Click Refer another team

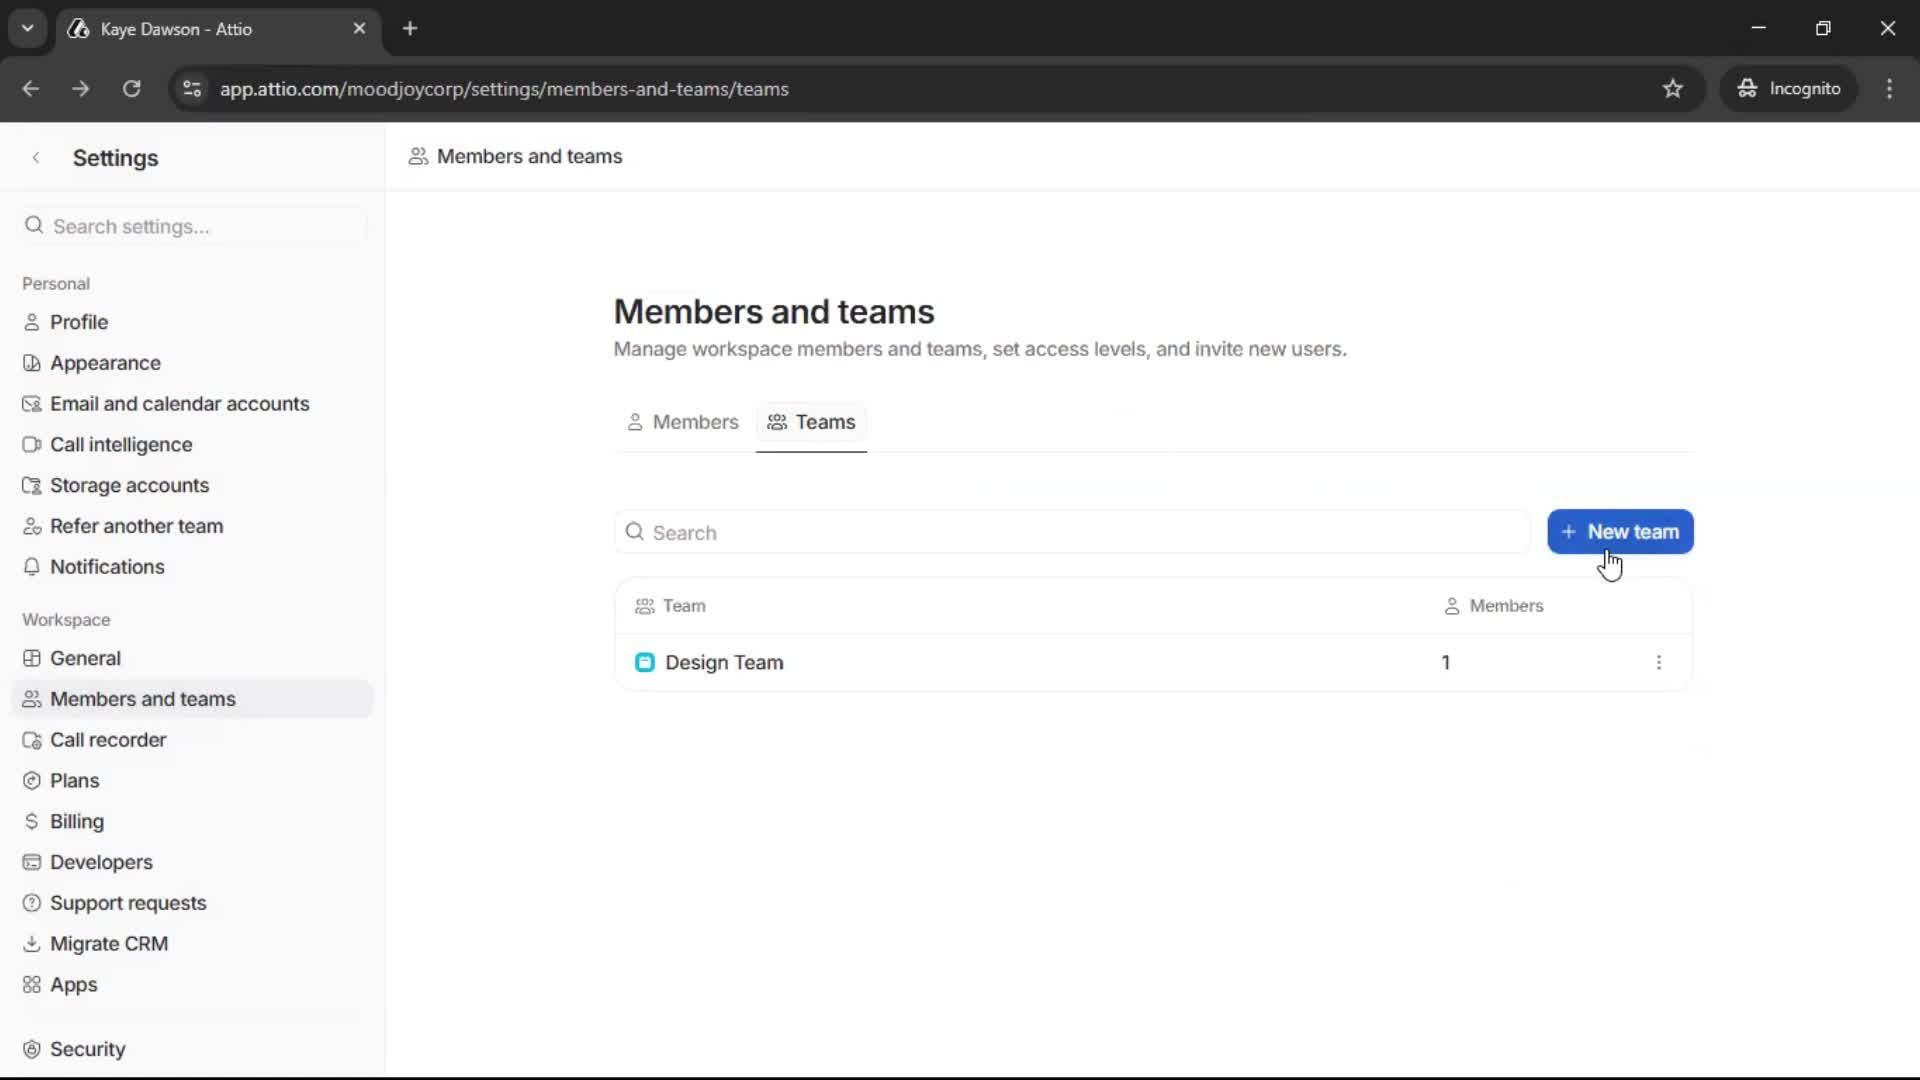[137, 525]
